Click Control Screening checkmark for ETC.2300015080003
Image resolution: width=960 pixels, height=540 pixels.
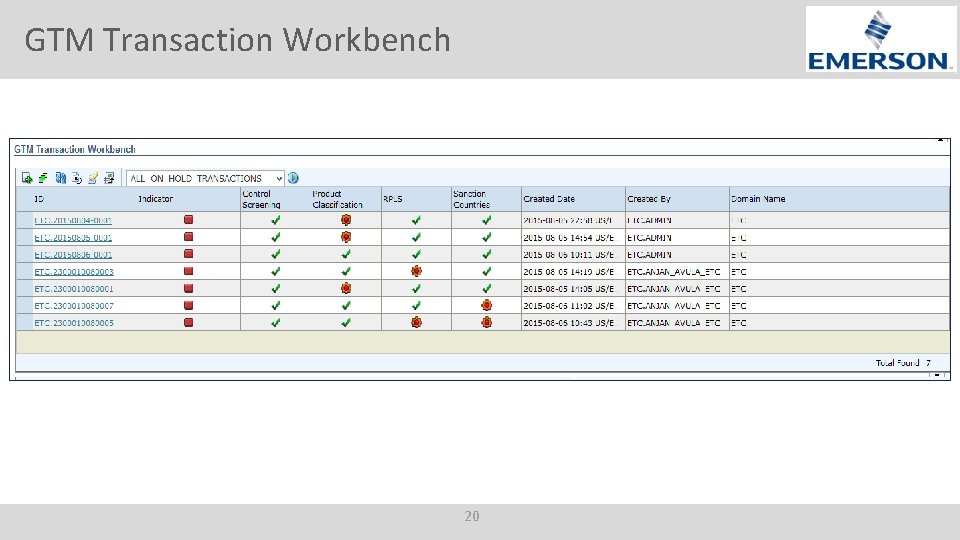coord(276,271)
